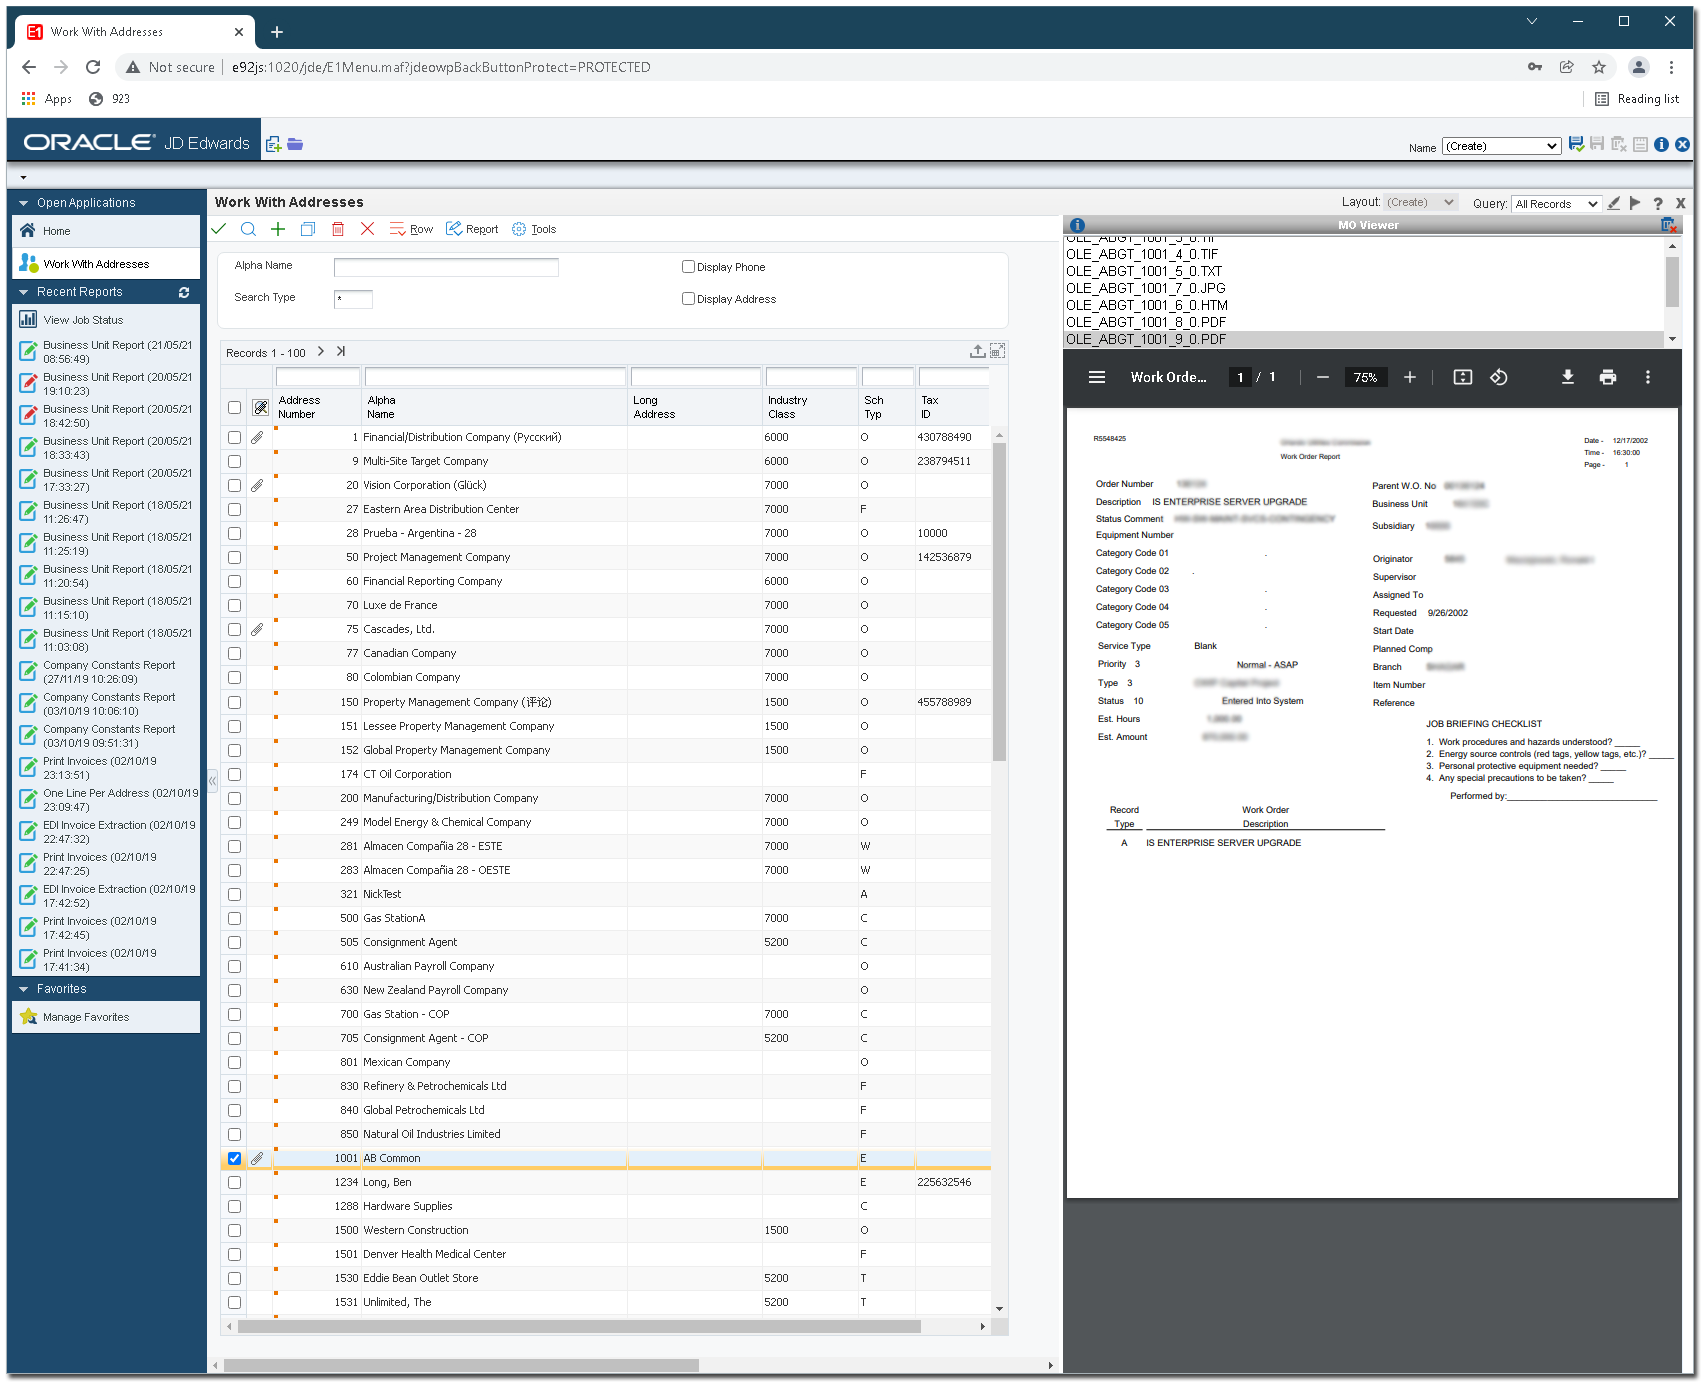Open the Query All Records dropdown
The width and height of the screenshot is (1708, 1388).
(1556, 204)
